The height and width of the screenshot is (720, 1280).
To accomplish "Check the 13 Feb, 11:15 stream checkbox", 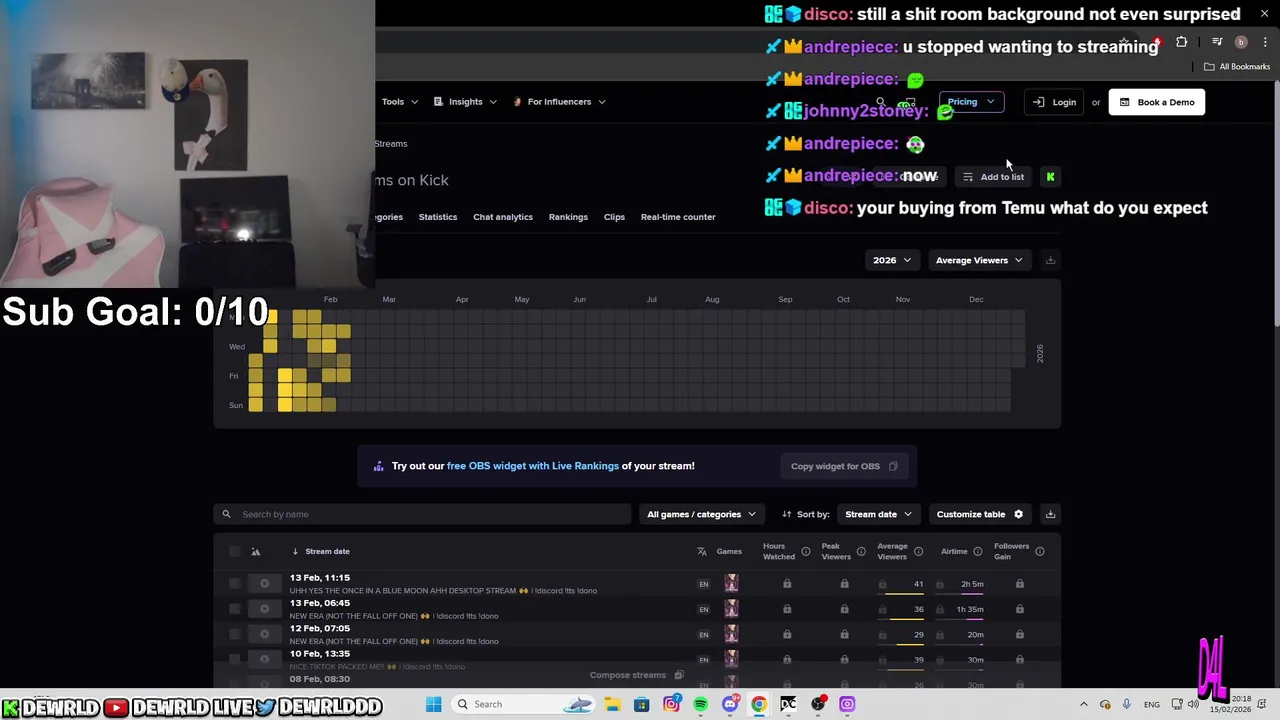I will [235, 584].
